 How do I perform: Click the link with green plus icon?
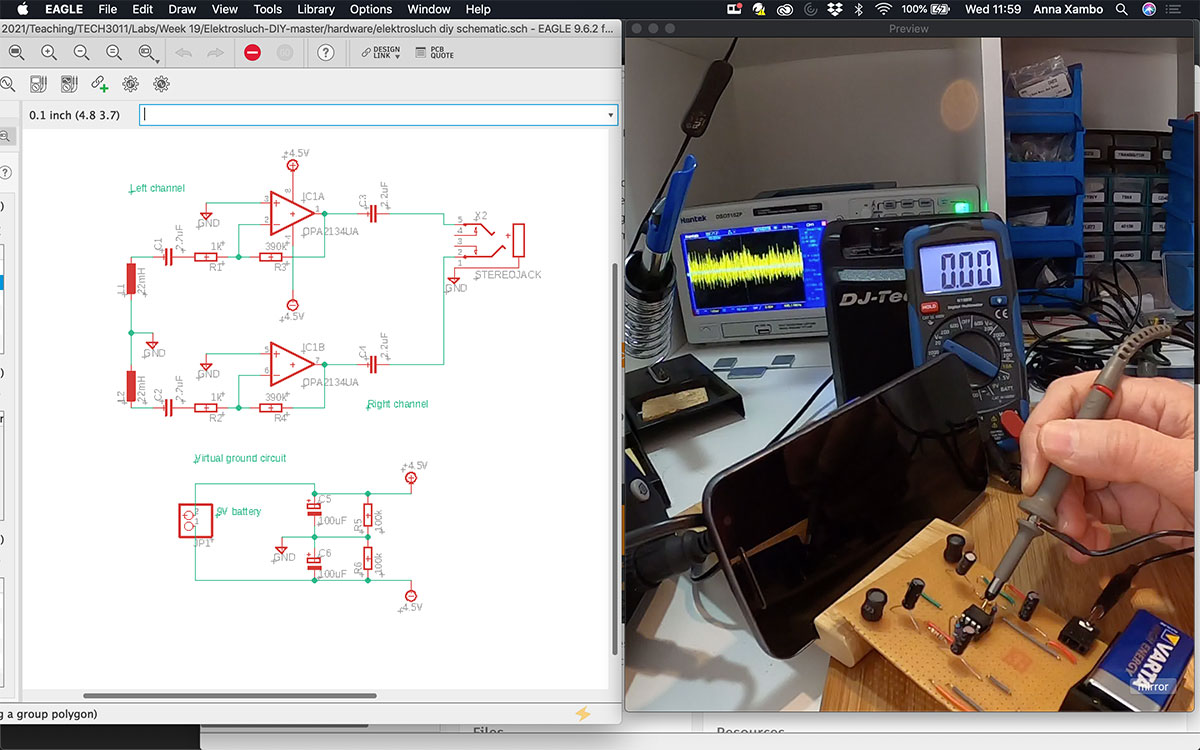pos(99,84)
